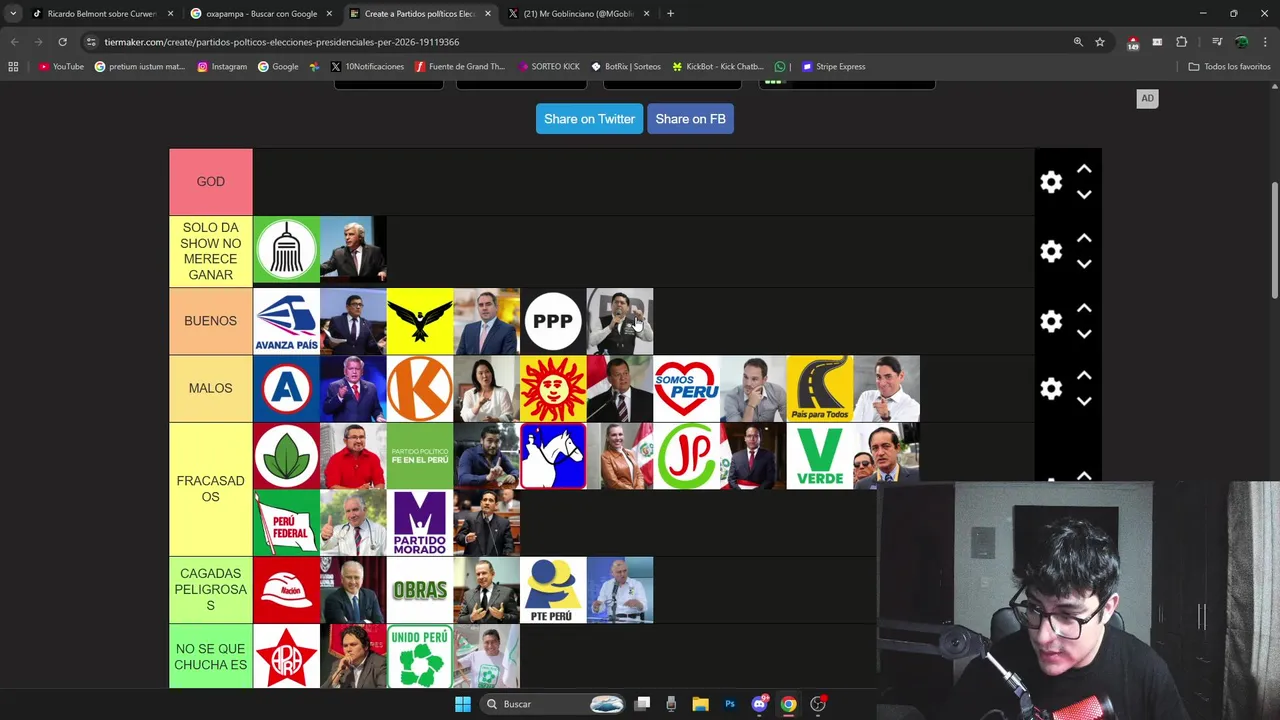1280x720 pixels.
Task: Select the red sun party logo
Action: click(x=553, y=388)
